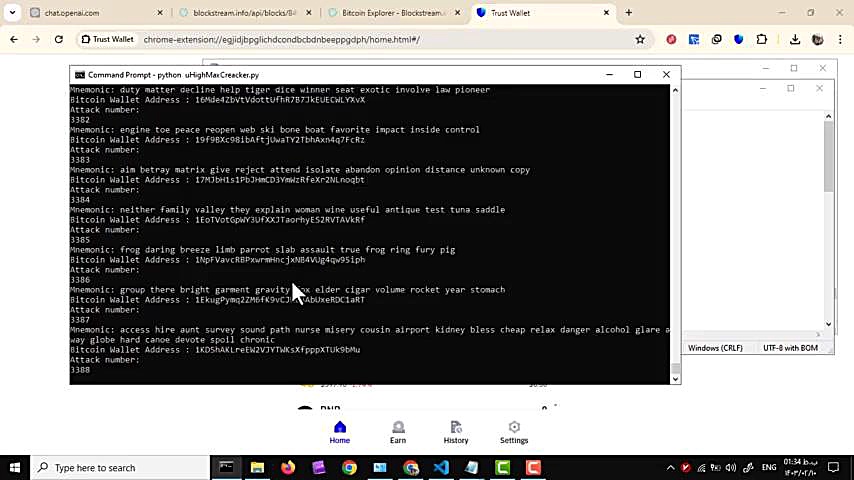Switch the ENG input language indicator
The height and width of the screenshot is (480, 854).
[x=769, y=467]
